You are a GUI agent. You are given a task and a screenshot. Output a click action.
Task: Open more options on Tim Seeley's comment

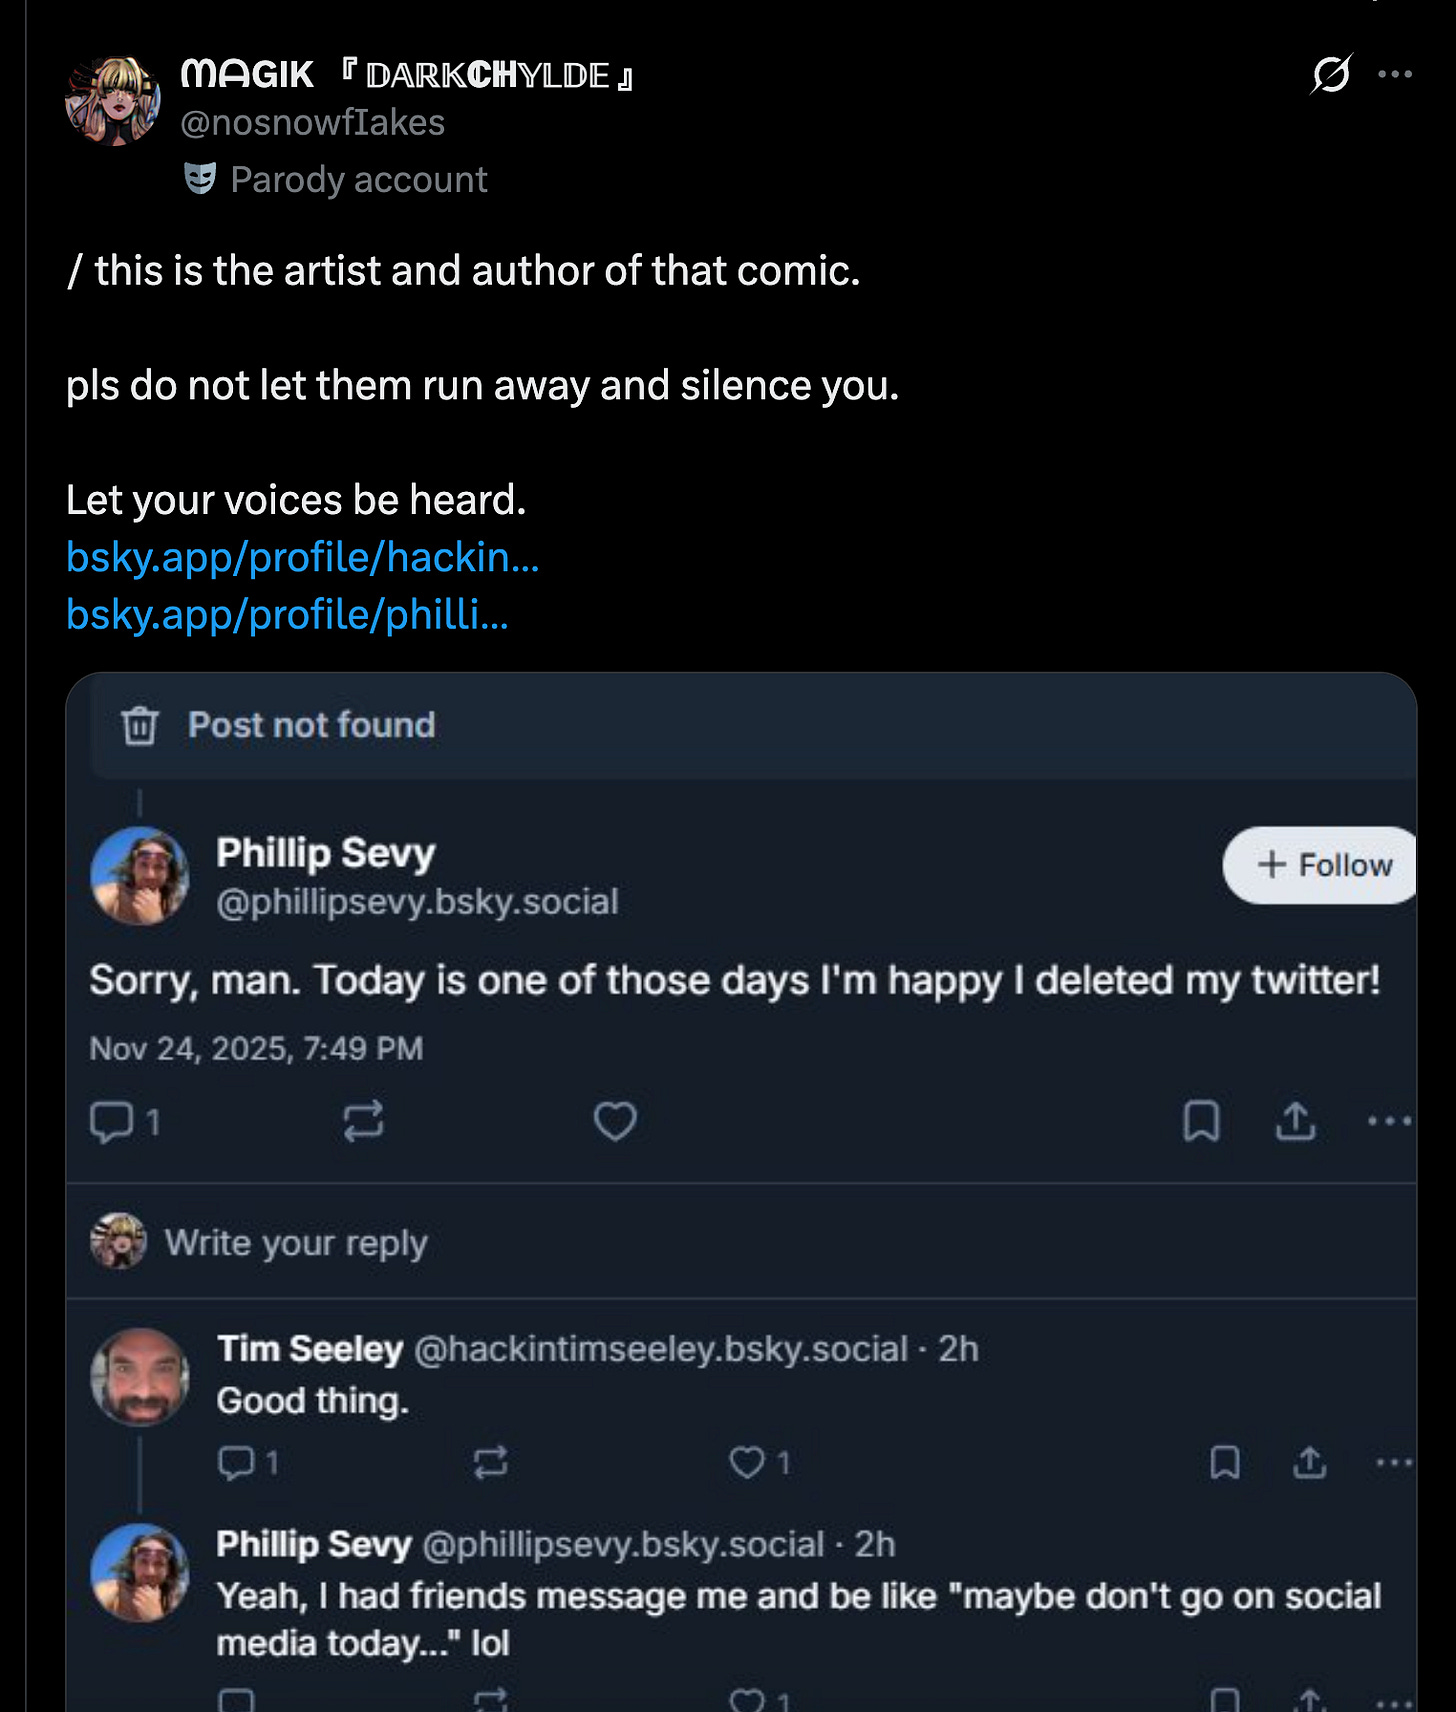pos(1393,1463)
